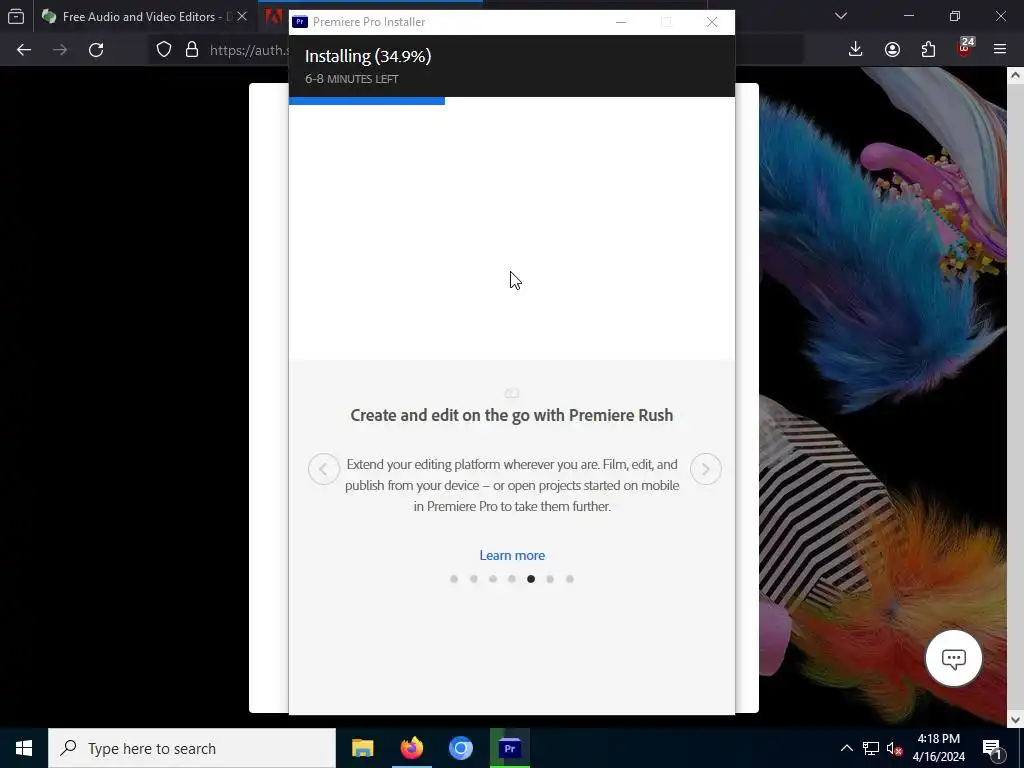1024x768 pixels.
Task: Switch to the Adobe tab in Firefox
Action: coord(274,16)
